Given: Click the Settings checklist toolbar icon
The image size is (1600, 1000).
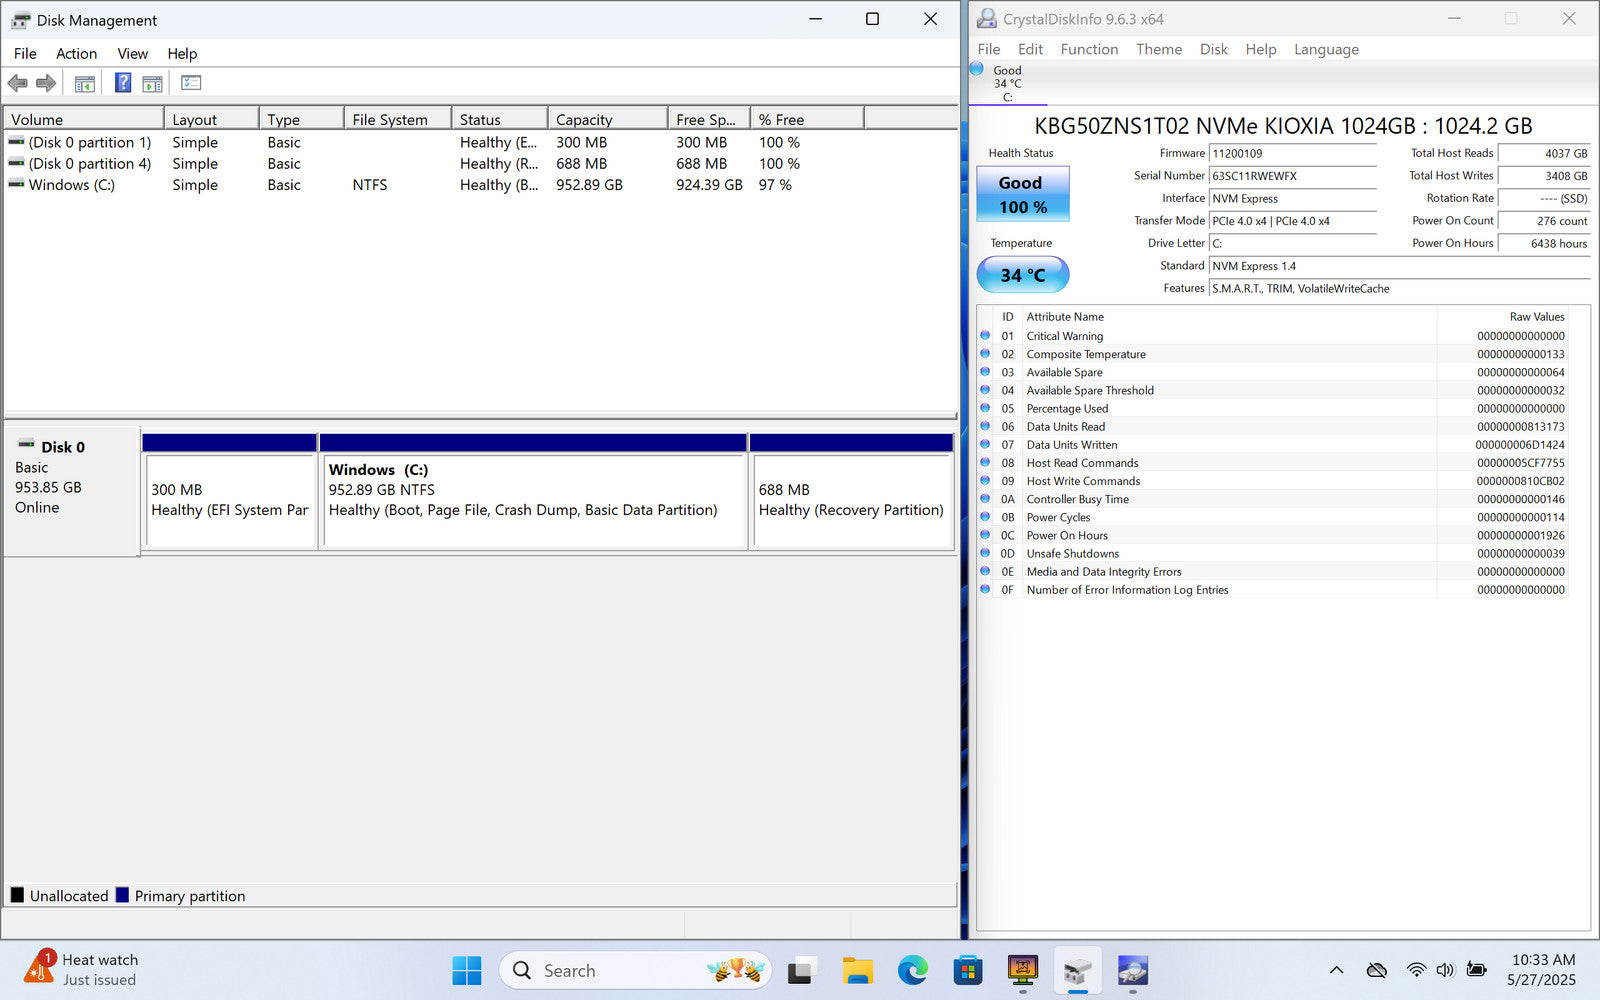Looking at the screenshot, I should pos(191,83).
